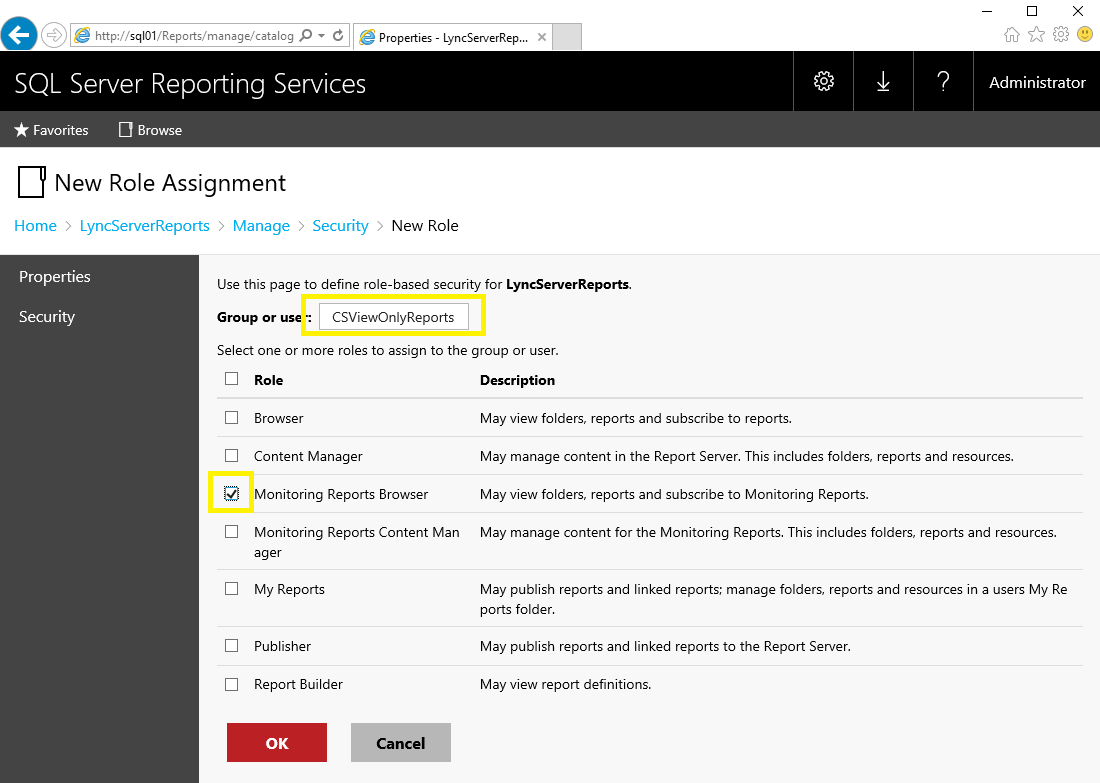This screenshot has height=783, width=1100.
Task: Open the browser Tools gear icon
Action: [x=1061, y=34]
